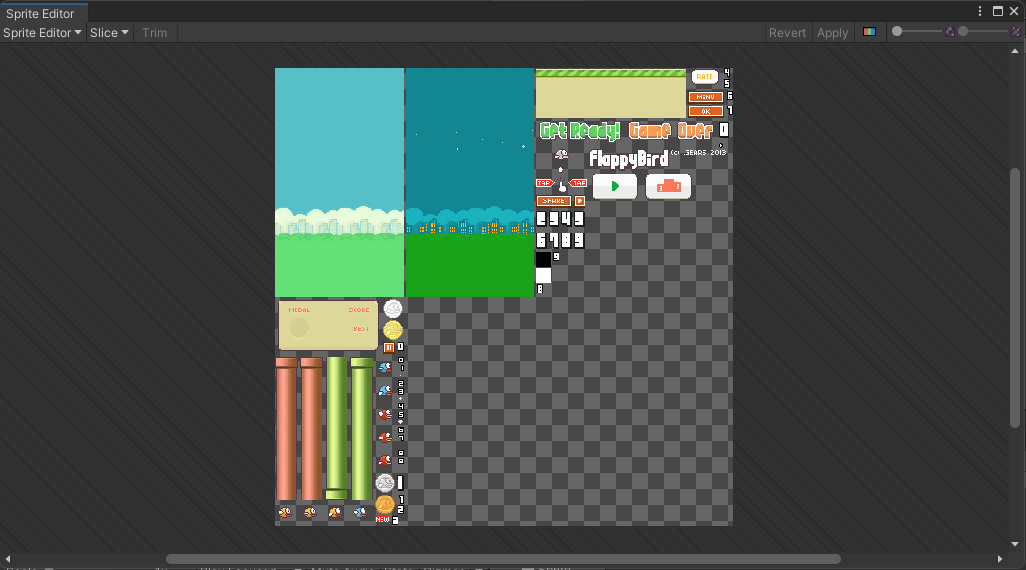Select the gold medal sprite beside panel
The width and height of the screenshot is (1026, 570).
[393, 330]
